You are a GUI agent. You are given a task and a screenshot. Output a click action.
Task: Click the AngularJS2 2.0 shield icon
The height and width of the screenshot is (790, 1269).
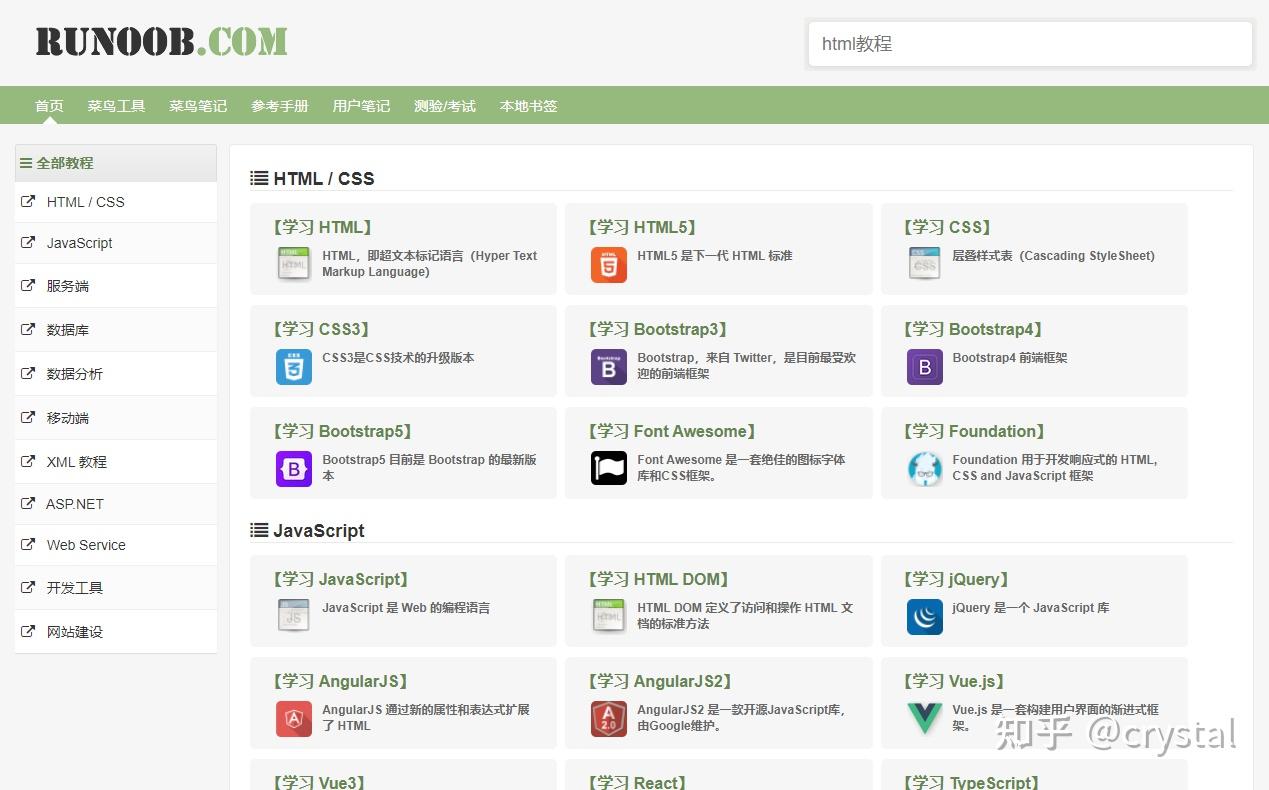(x=609, y=718)
